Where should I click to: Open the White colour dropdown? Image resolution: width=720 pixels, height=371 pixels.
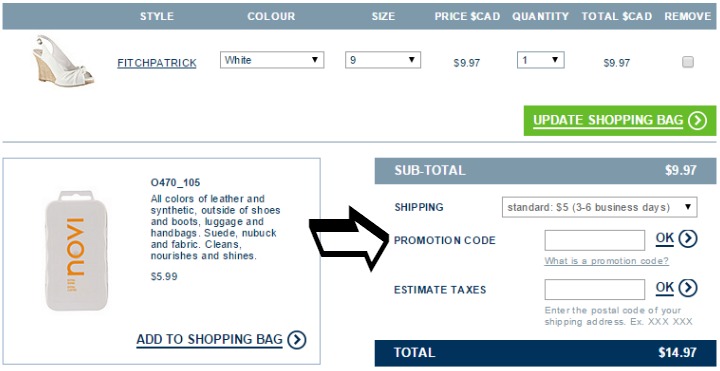coord(272,60)
